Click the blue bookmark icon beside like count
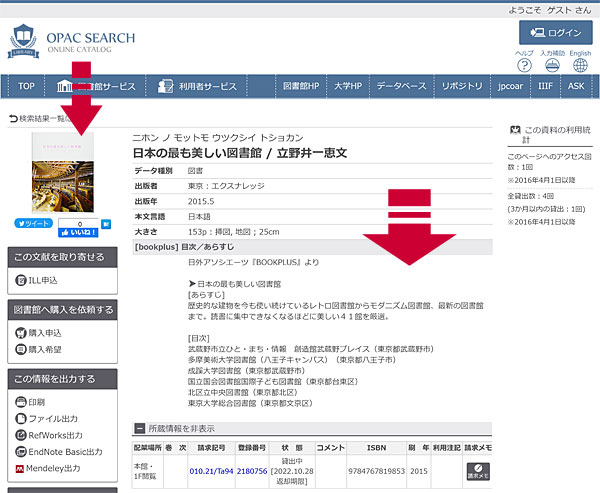Viewport: 600px width, 493px height. pos(106,224)
